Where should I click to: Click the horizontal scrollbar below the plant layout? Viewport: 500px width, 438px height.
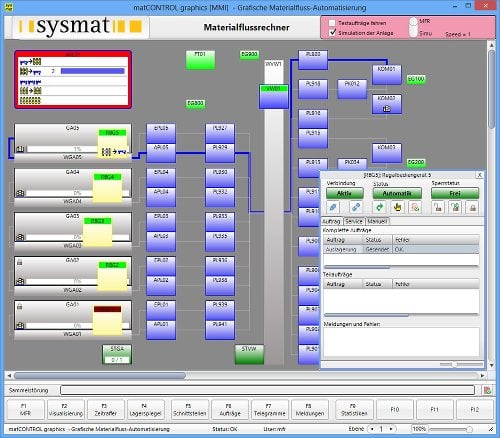pyautogui.click(x=246, y=376)
